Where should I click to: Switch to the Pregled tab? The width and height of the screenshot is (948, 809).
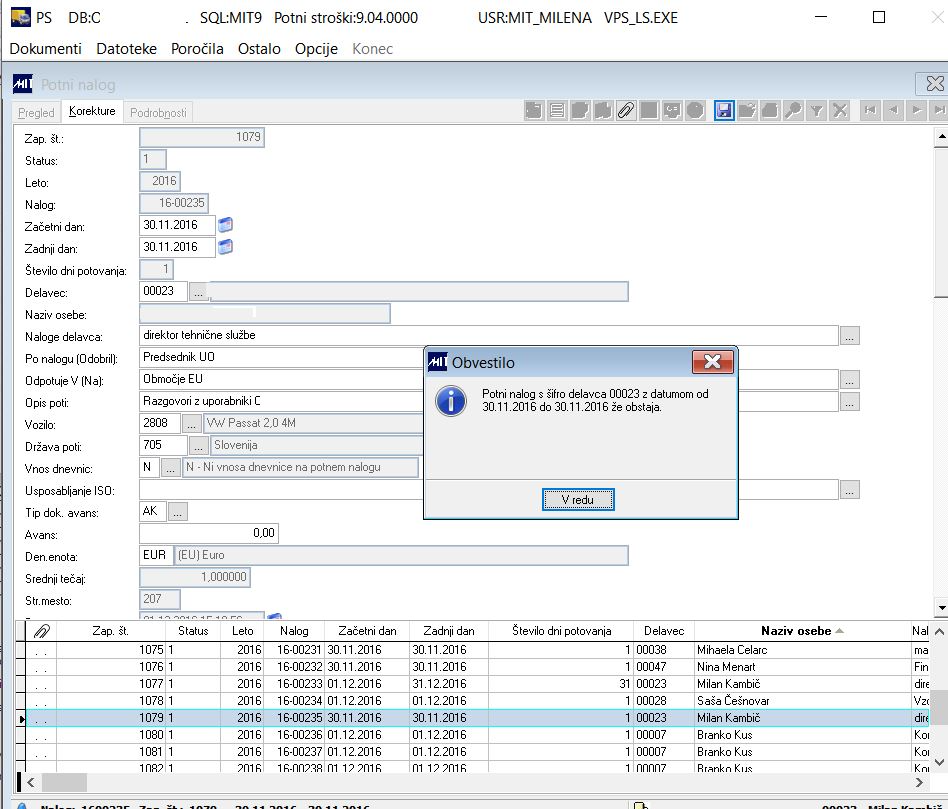[x=37, y=112]
